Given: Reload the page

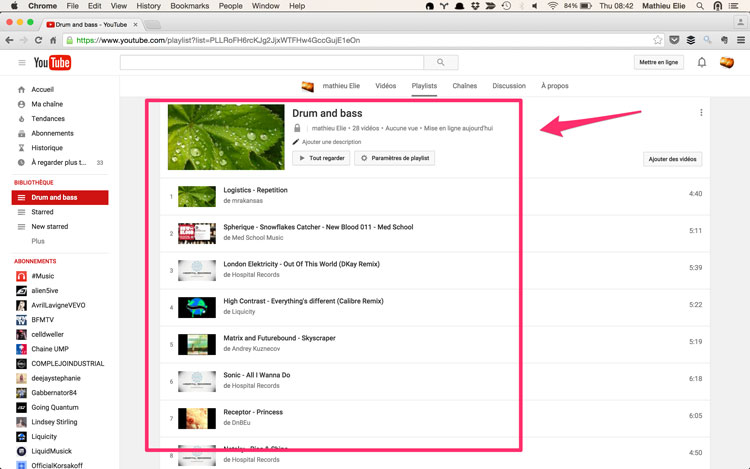Looking at the screenshot, I should click(x=38, y=40).
